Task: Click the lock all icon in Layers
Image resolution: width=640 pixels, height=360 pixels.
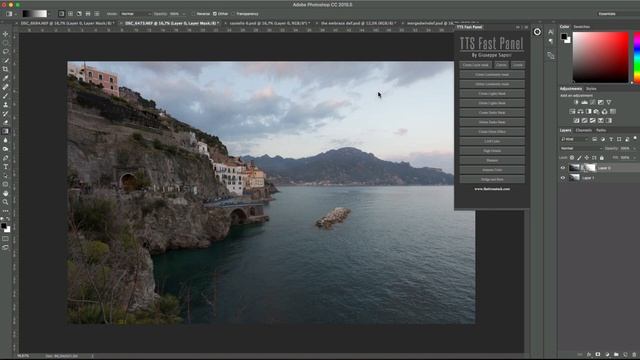Action: (x=602, y=158)
